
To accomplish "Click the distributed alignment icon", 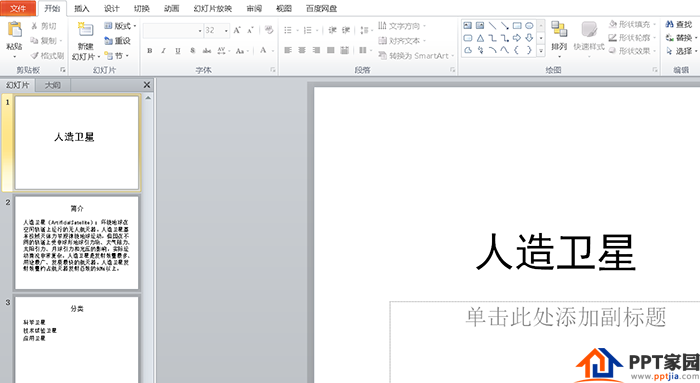I will pyautogui.click(x=345, y=50).
